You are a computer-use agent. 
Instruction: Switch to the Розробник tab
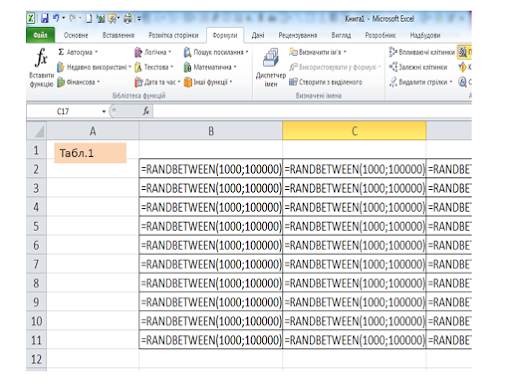380,35
